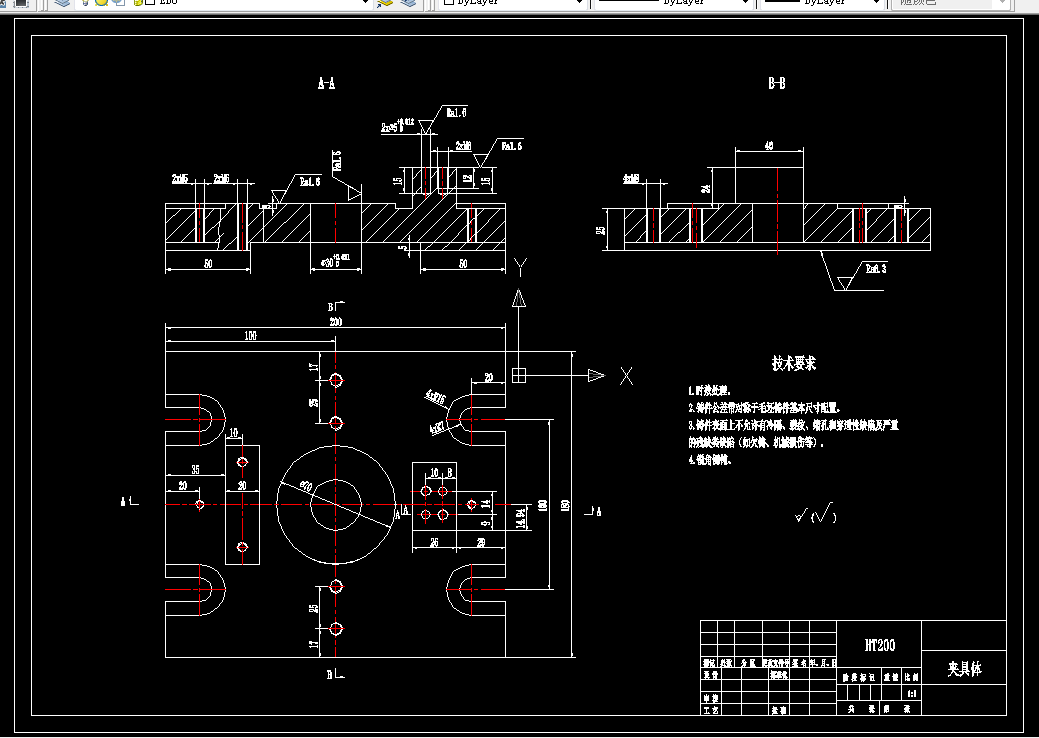Click Make Object's Layer Current icon
The height and width of the screenshot is (738, 1039).
385,3
